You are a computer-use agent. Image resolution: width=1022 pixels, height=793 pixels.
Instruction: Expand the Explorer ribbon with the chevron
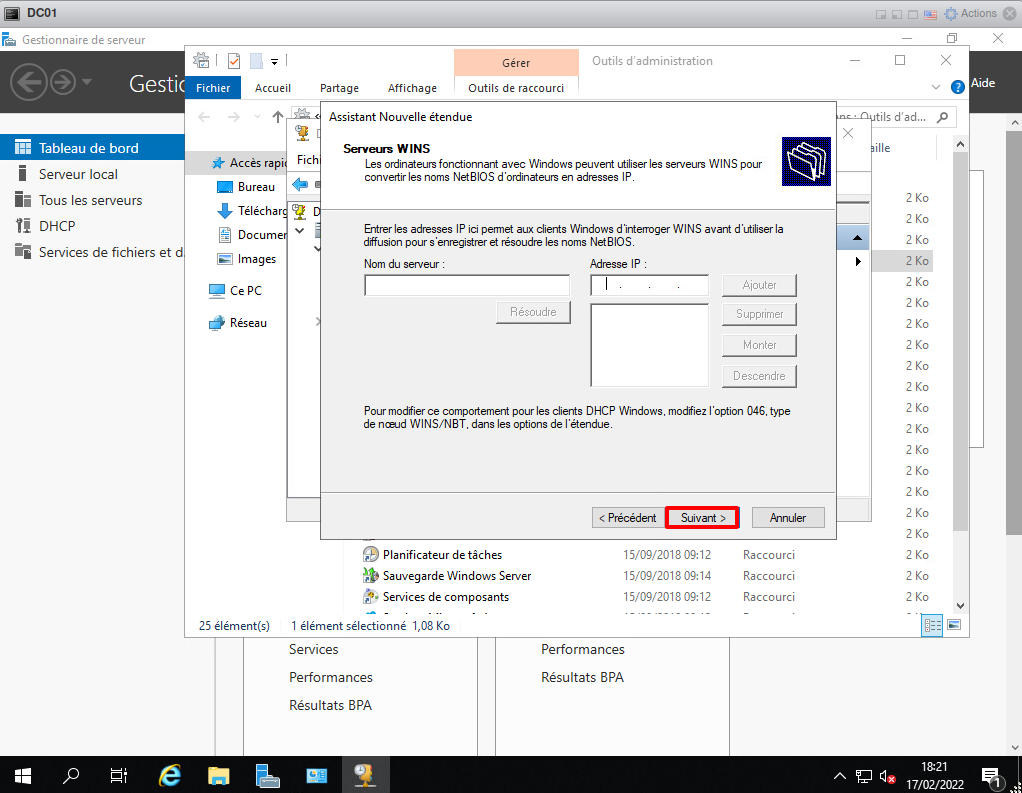pyautogui.click(x=936, y=87)
